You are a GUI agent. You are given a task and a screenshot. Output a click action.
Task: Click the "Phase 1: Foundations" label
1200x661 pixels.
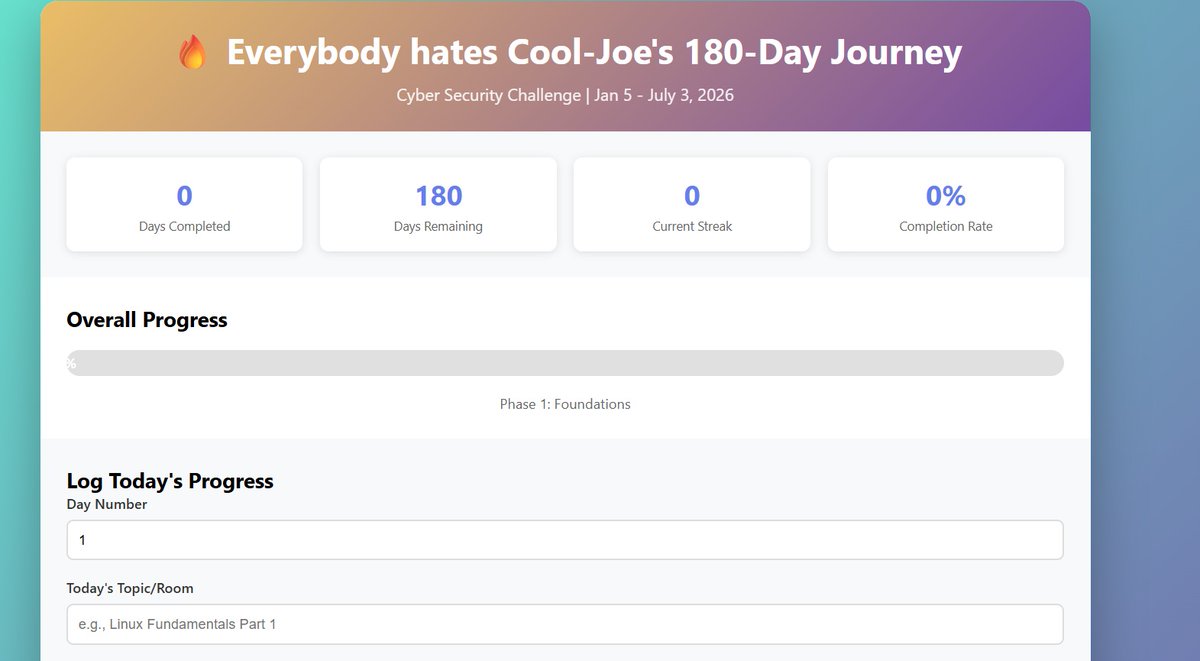565,404
